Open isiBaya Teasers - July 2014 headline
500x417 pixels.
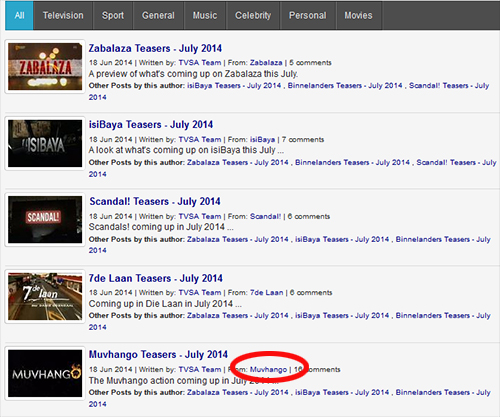point(151,125)
